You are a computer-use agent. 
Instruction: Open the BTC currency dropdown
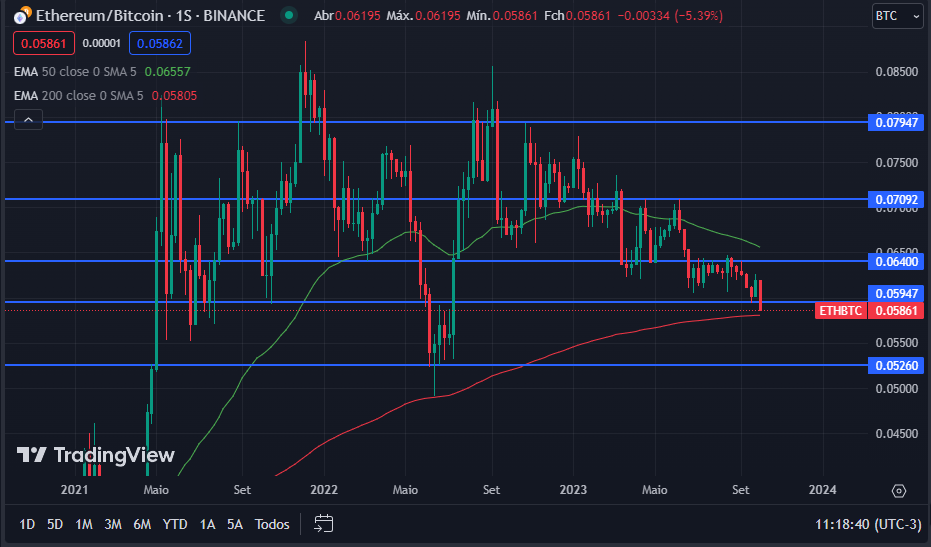(898, 16)
